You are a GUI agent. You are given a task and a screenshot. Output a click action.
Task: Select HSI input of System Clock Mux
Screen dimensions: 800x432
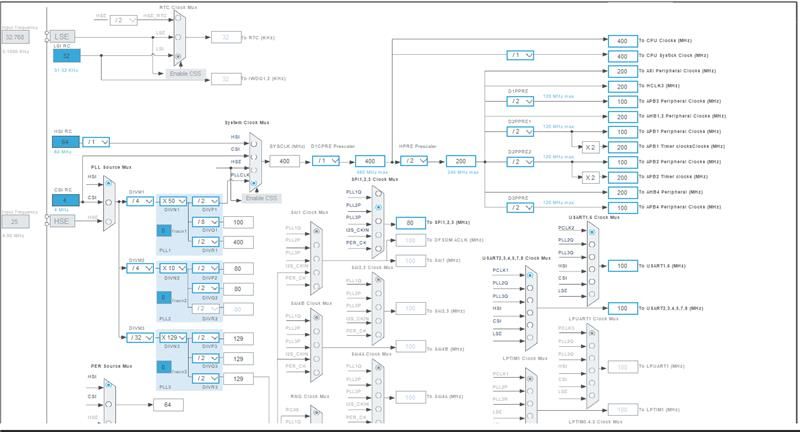click(x=254, y=144)
